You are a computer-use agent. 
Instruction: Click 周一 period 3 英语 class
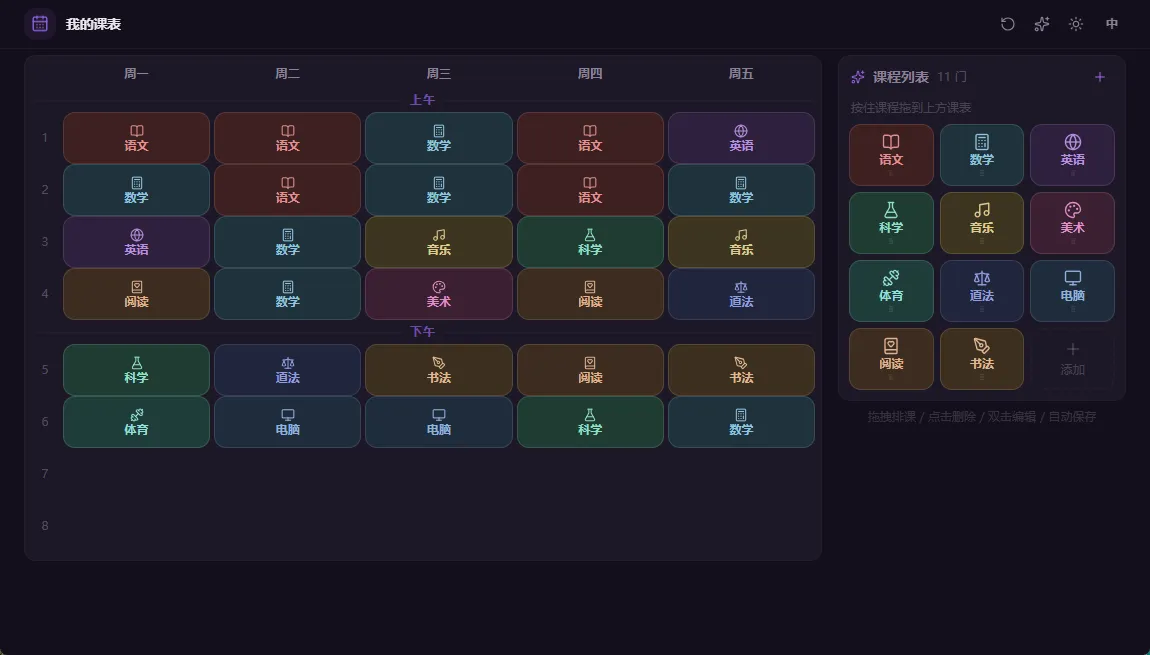pos(136,242)
